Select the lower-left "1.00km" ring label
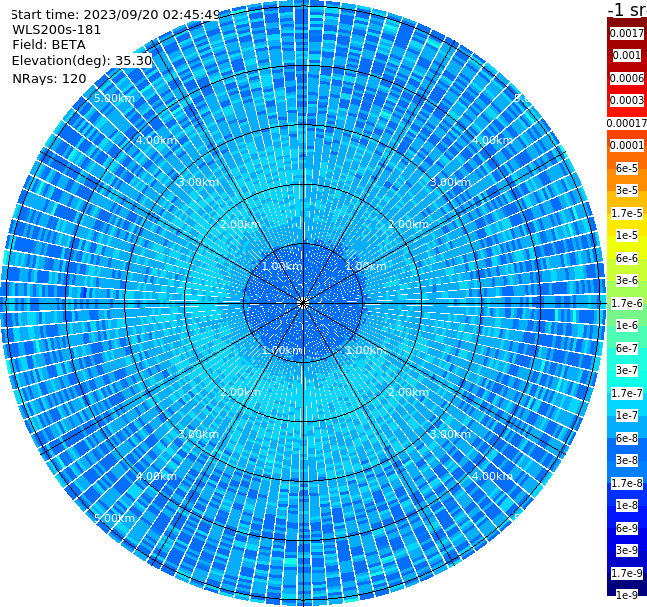This screenshot has height=607, width=647. [x=282, y=350]
